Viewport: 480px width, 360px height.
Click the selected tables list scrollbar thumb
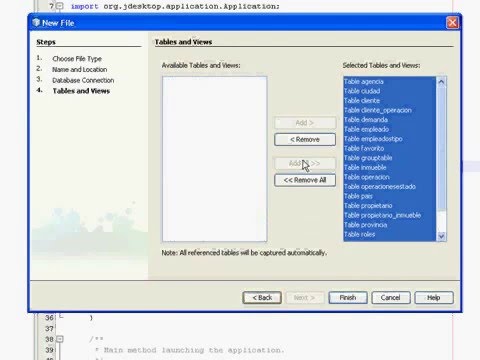(441, 149)
